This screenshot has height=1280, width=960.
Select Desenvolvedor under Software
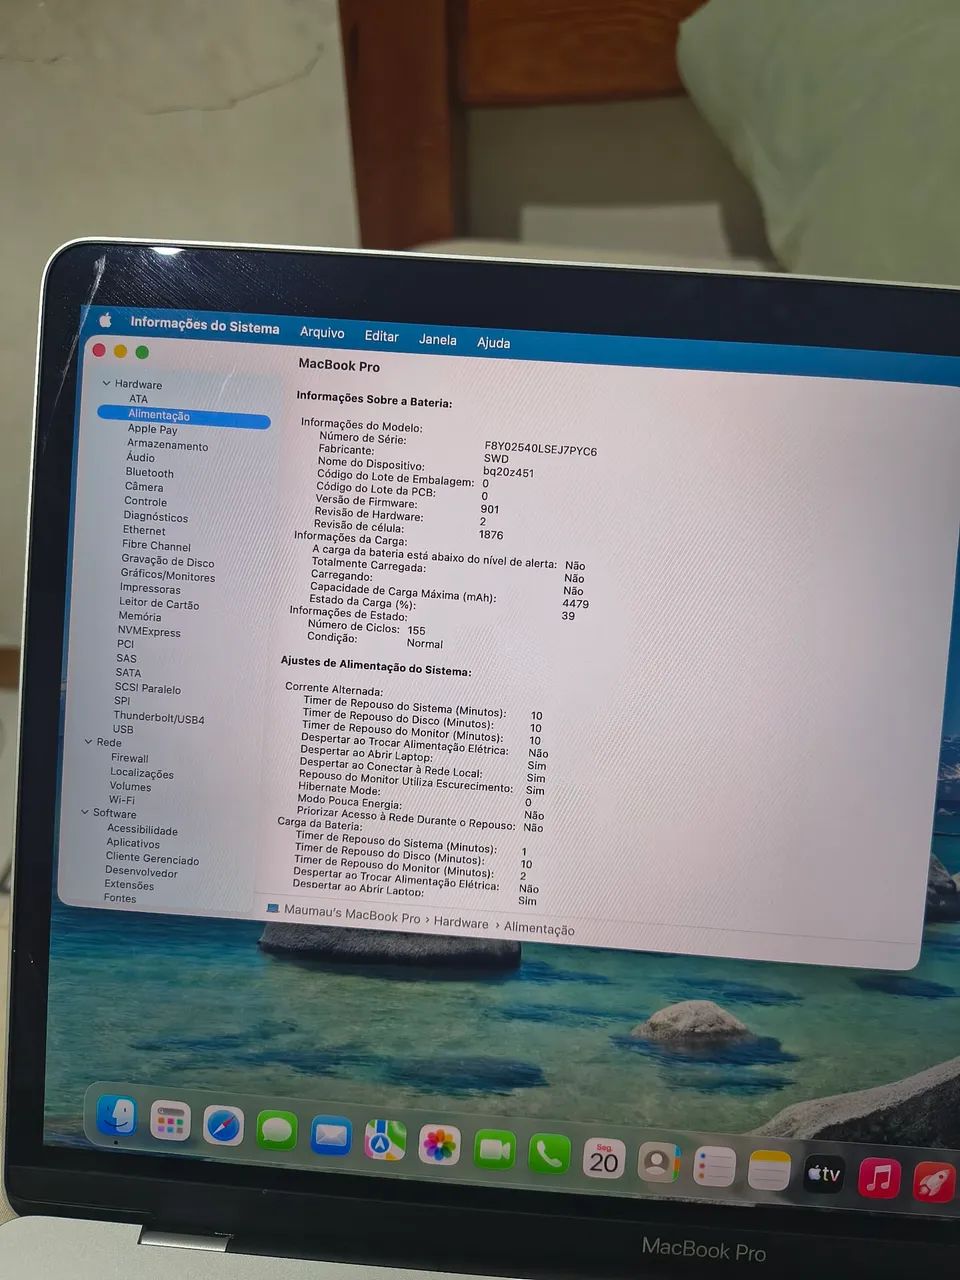point(141,872)
